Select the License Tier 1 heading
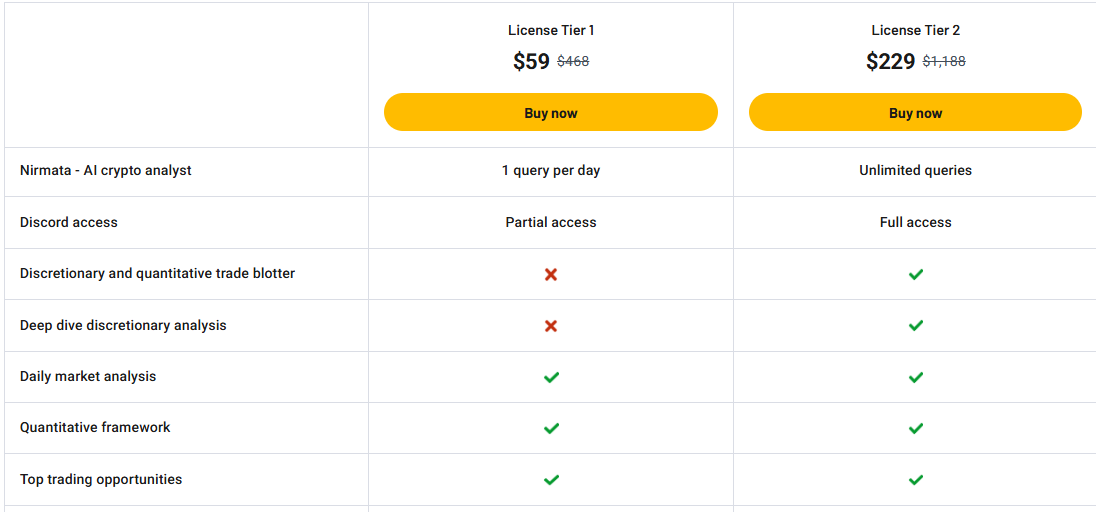Viewport: 1096px width, 512px height. pos(551,30)
